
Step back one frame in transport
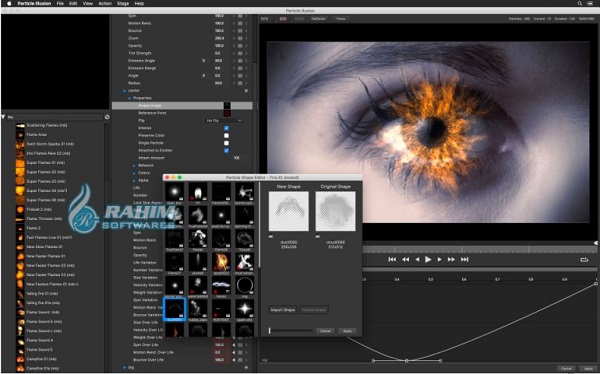(x=417, y=260)
